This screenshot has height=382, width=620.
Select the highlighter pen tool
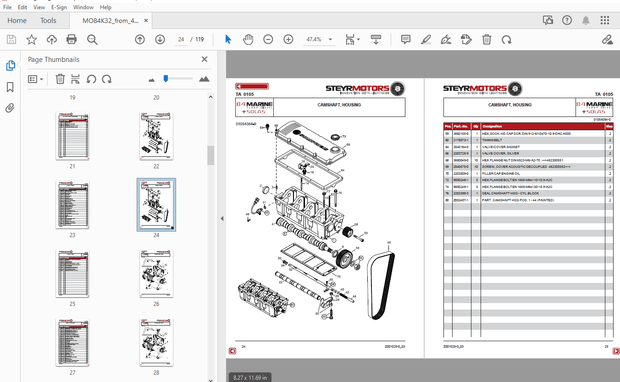point(426,40)
